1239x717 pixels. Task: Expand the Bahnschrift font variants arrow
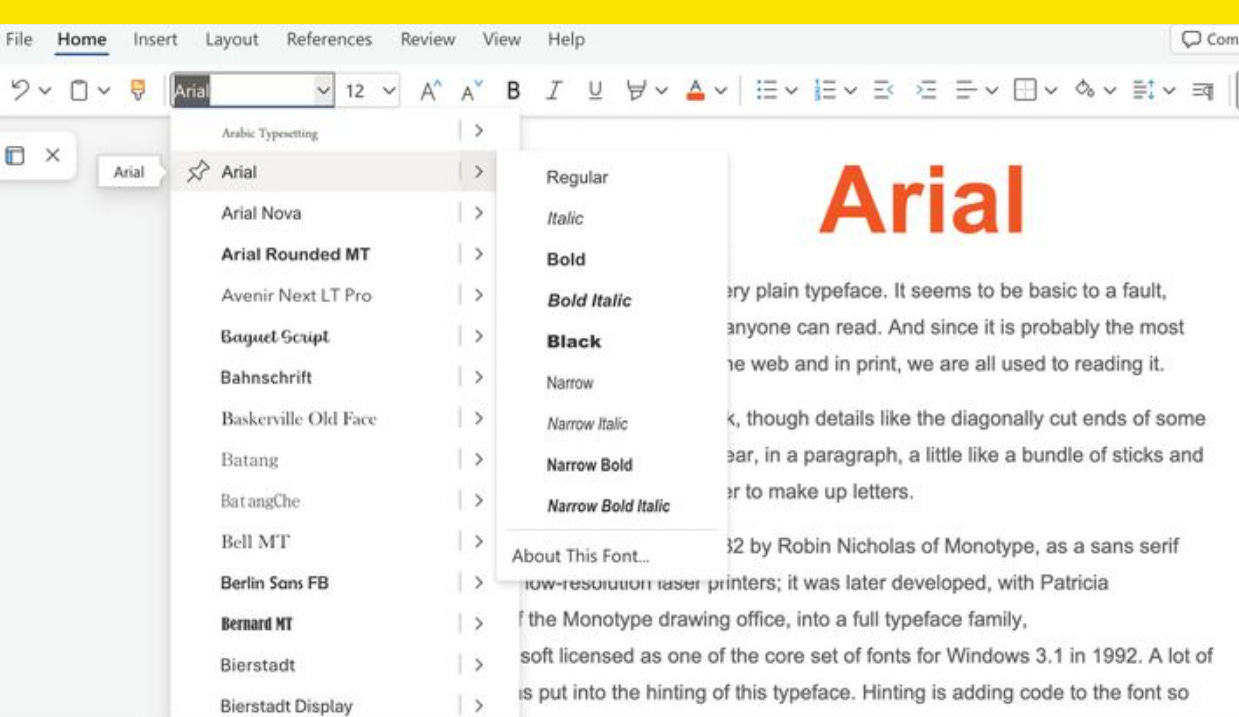(x=479, y=377)
